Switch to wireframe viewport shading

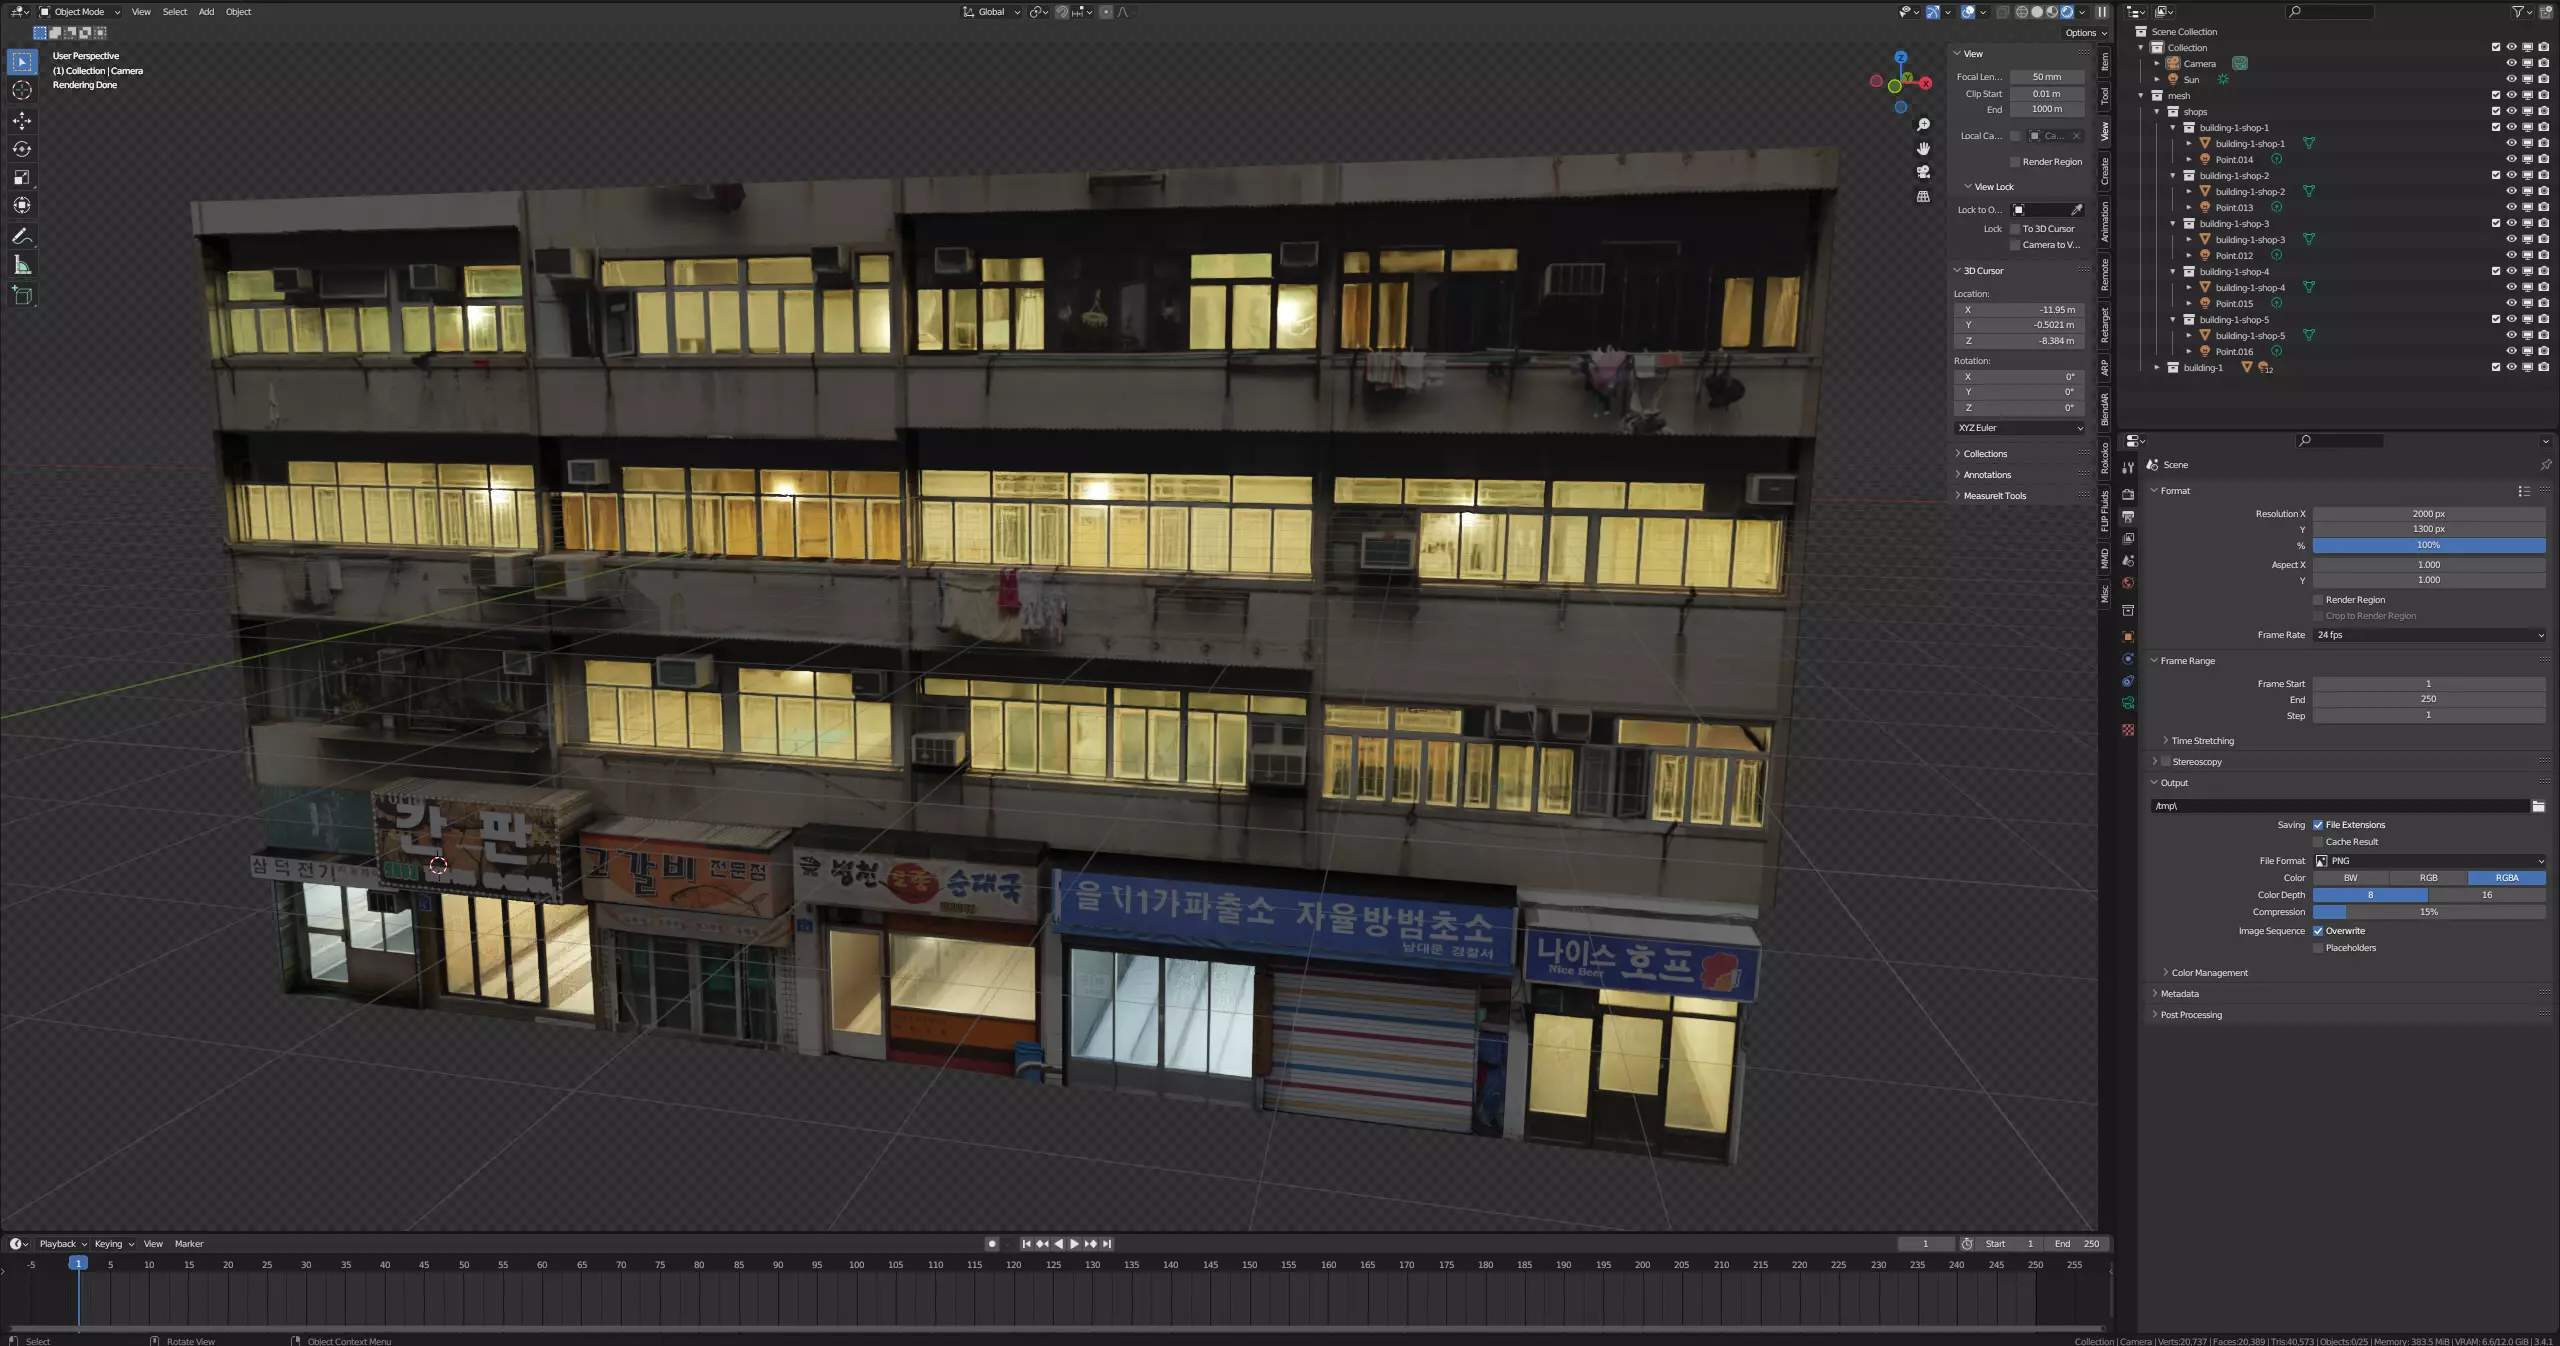[x=2022, y=12]
